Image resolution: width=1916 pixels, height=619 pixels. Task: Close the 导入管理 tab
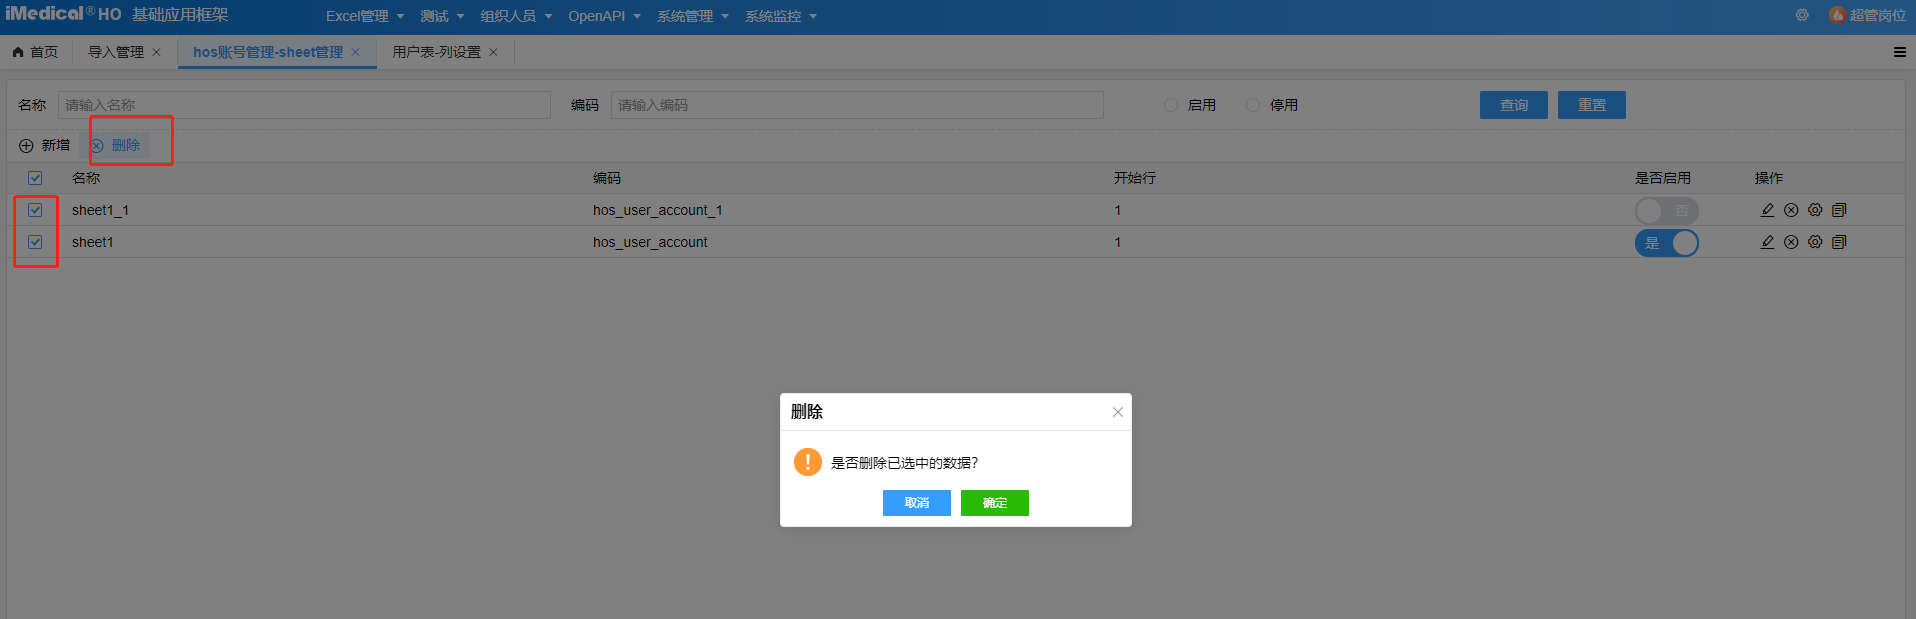(x=156, y=52)
